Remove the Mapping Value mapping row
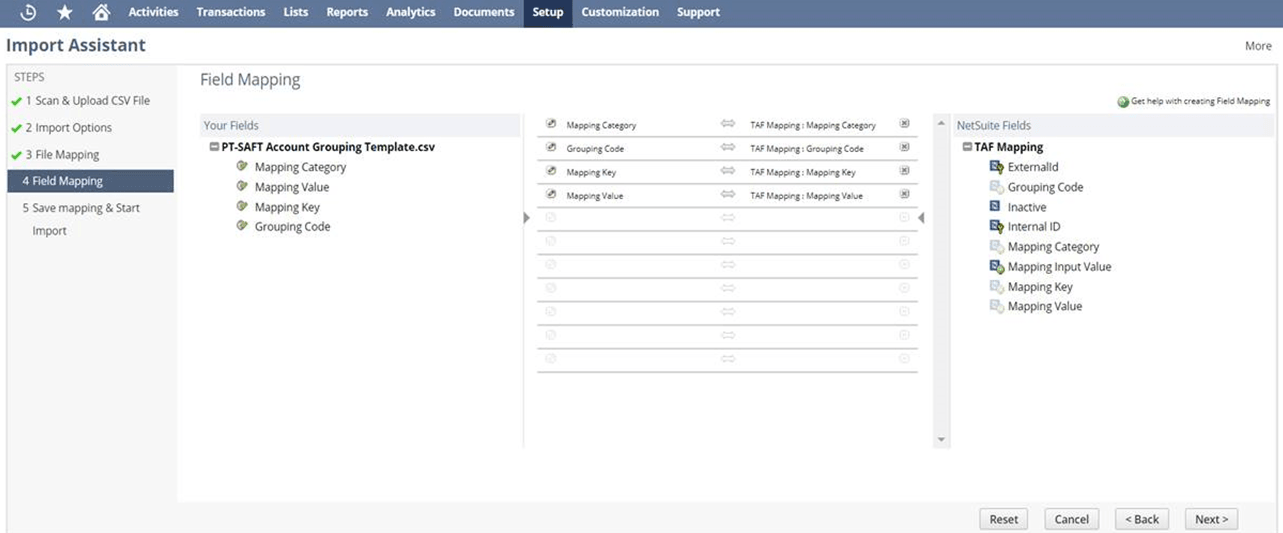 coord(904,194)
